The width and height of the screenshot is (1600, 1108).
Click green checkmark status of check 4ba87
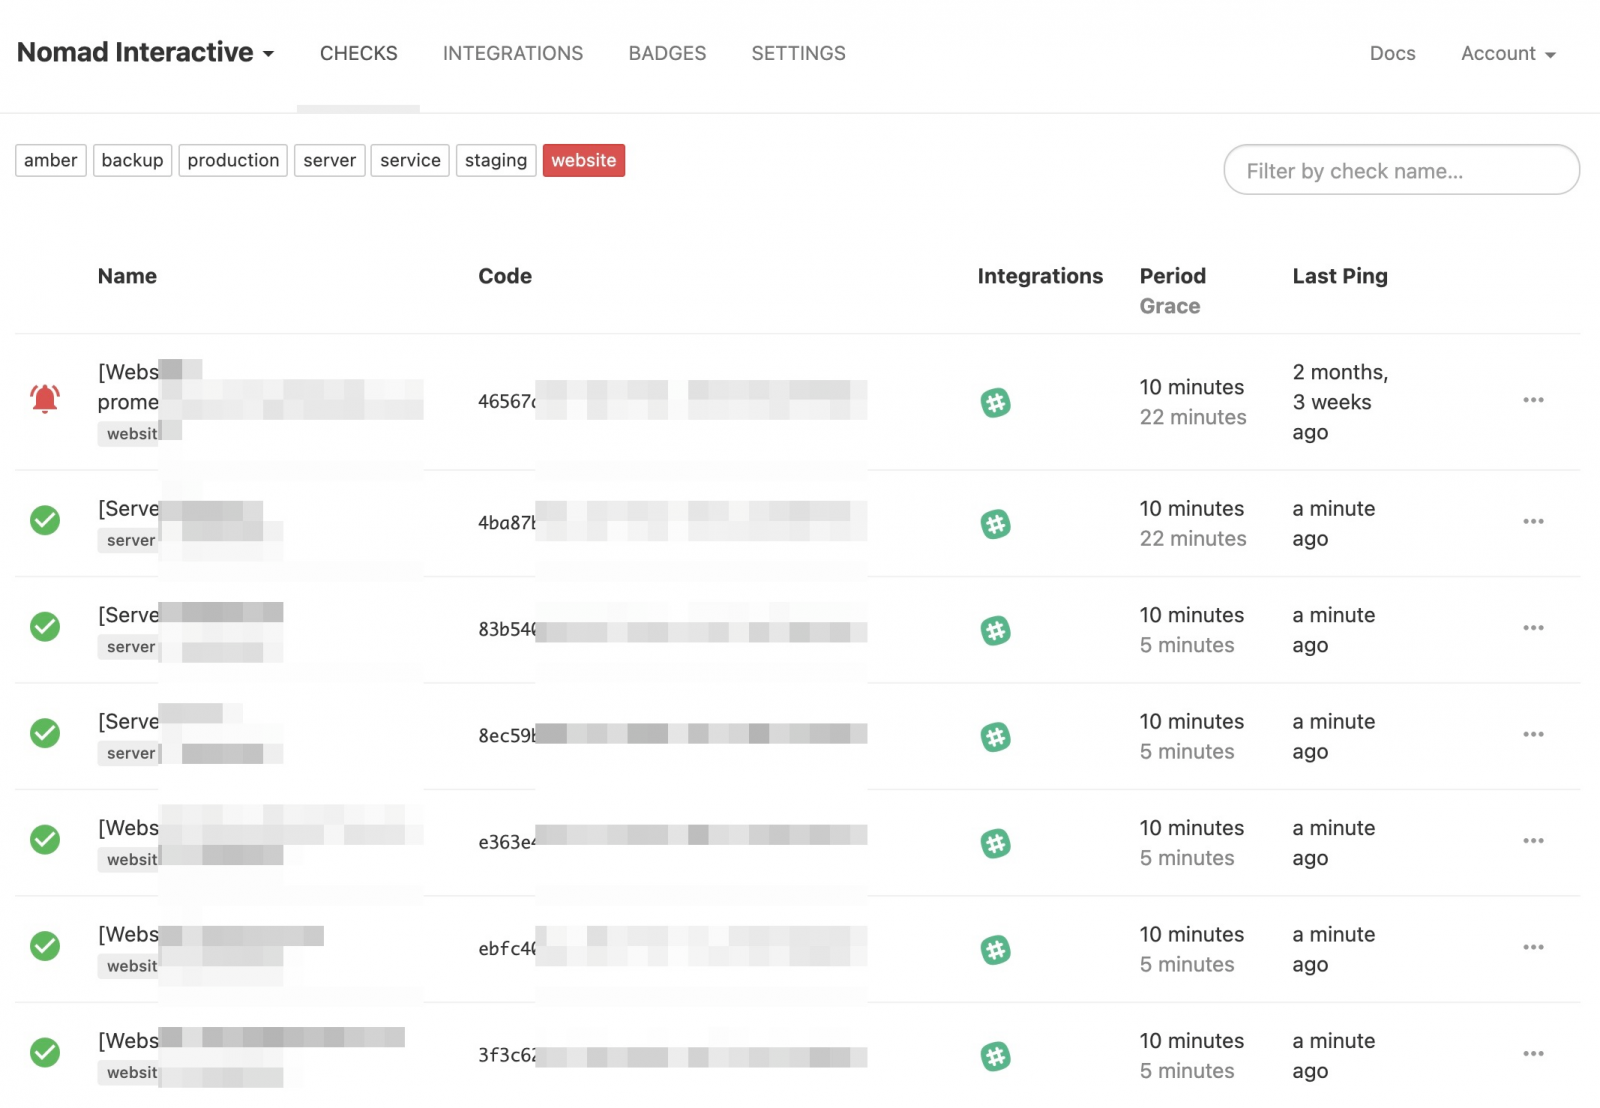tap(45, 521)
